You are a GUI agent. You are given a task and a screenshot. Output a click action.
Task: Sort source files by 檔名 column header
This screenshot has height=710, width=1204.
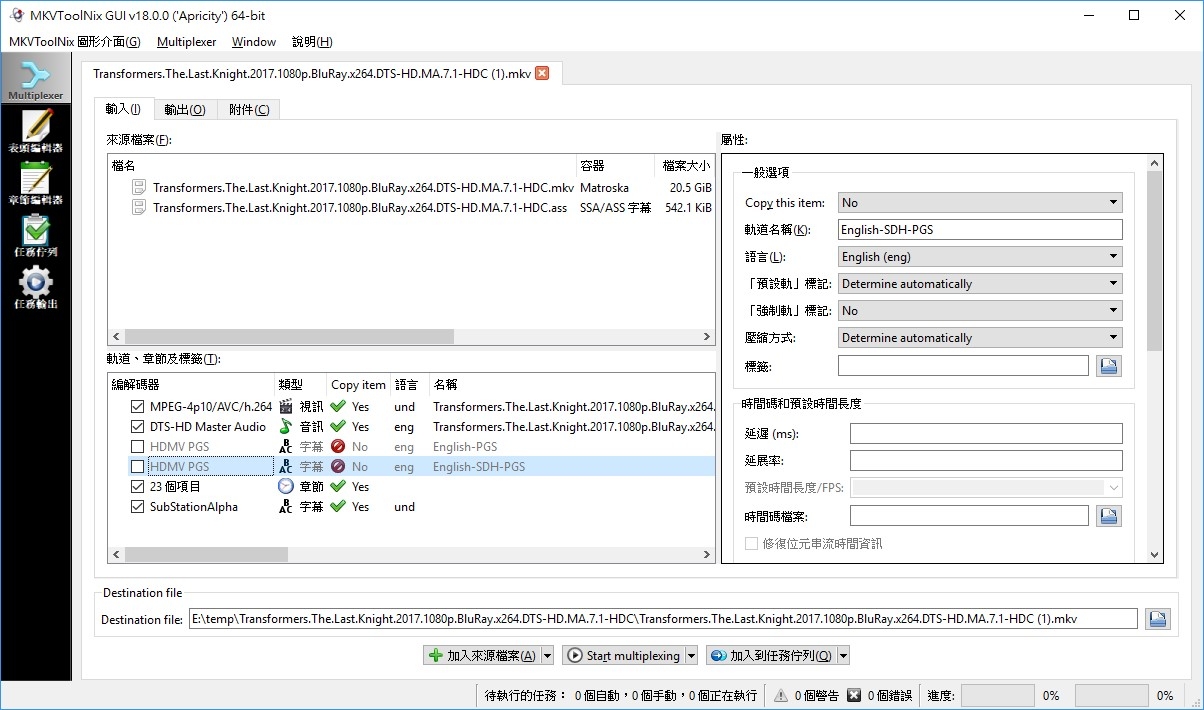pos(342,166)
